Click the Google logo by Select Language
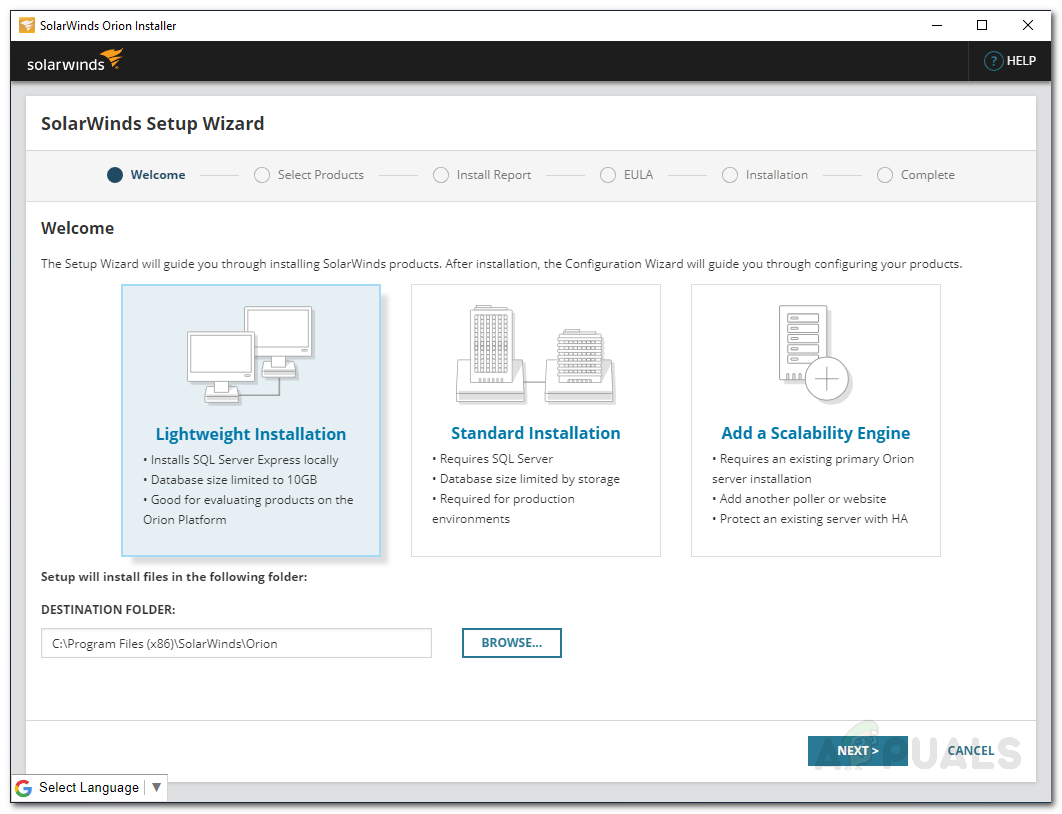The width and height of the screenshot is (1062, 814). 24,788
